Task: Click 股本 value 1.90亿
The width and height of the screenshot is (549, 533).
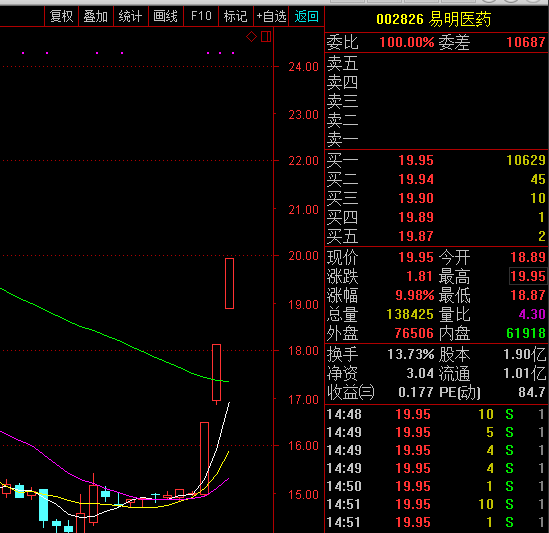Action: coord(524,354)
